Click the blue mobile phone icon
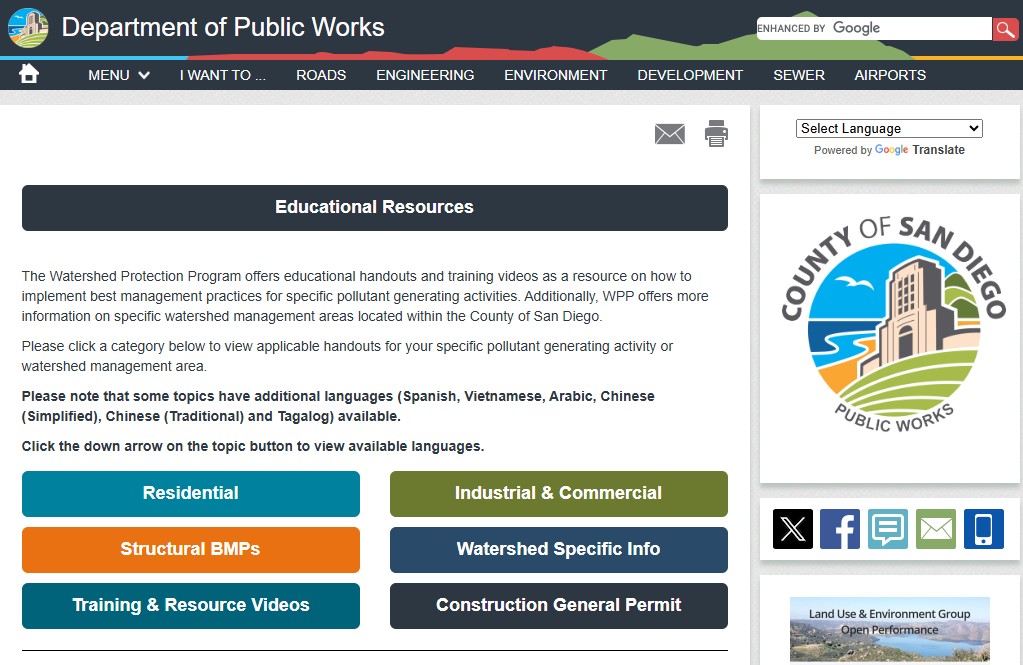 click(983, 529)
